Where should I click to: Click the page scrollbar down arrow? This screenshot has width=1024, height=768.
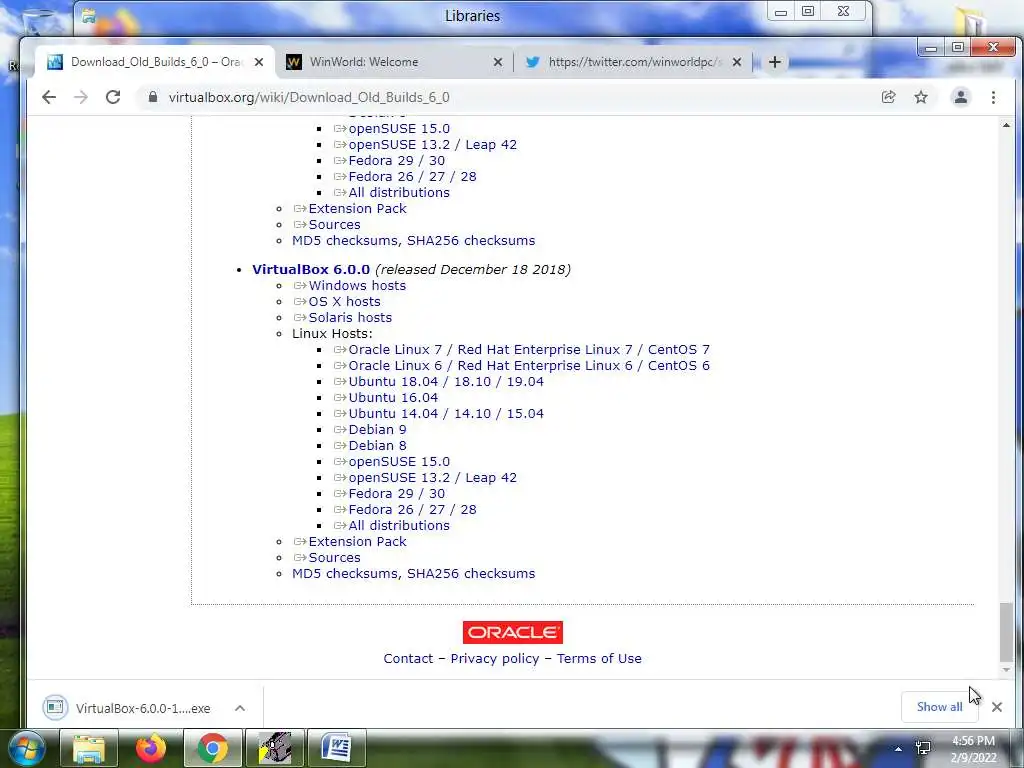point(1006,669)
